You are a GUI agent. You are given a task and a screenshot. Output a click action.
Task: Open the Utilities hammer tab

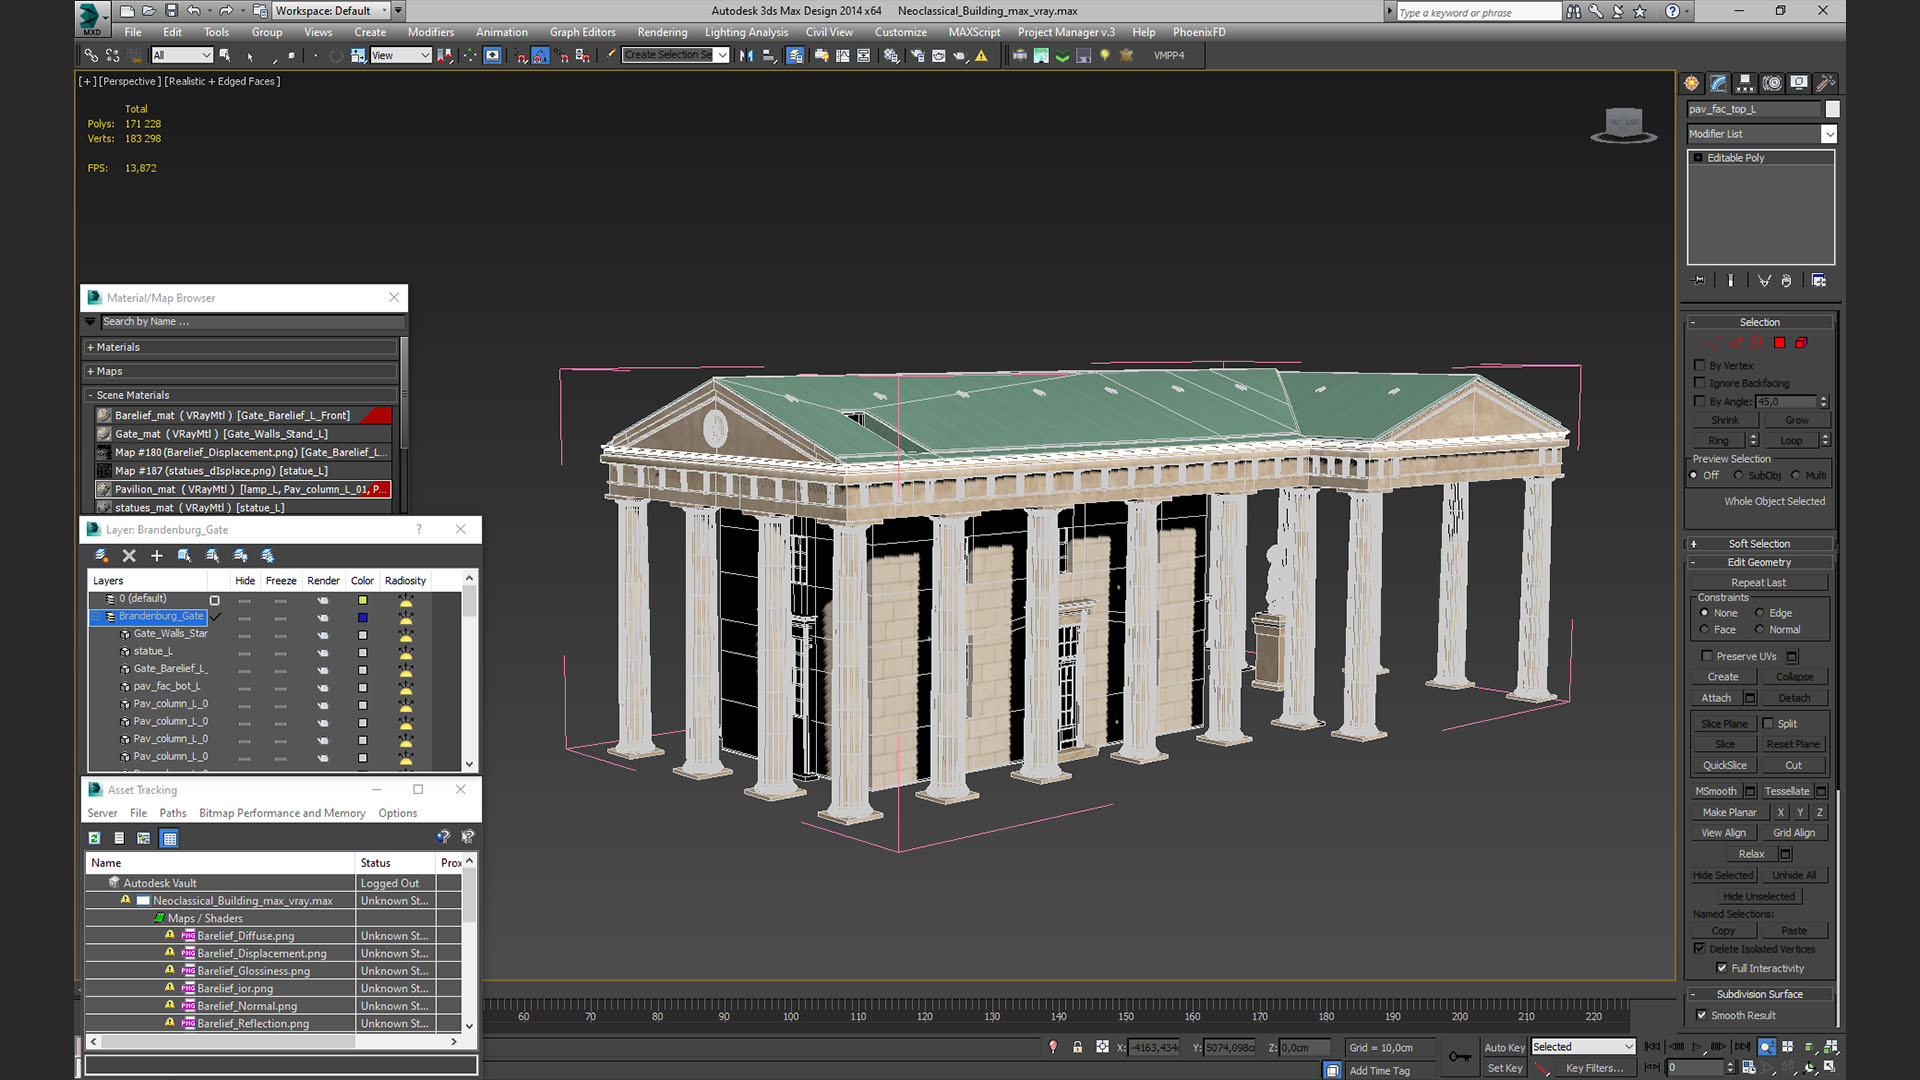(1825, 83)
